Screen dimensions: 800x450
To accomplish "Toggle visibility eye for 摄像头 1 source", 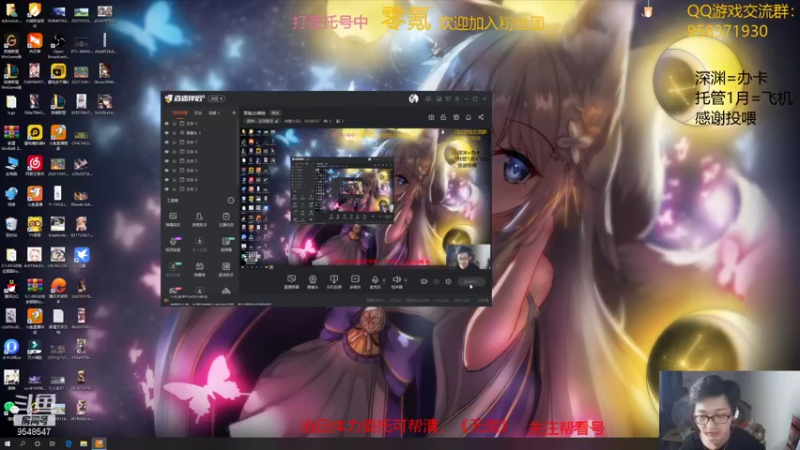I will [x=166, y=133].
